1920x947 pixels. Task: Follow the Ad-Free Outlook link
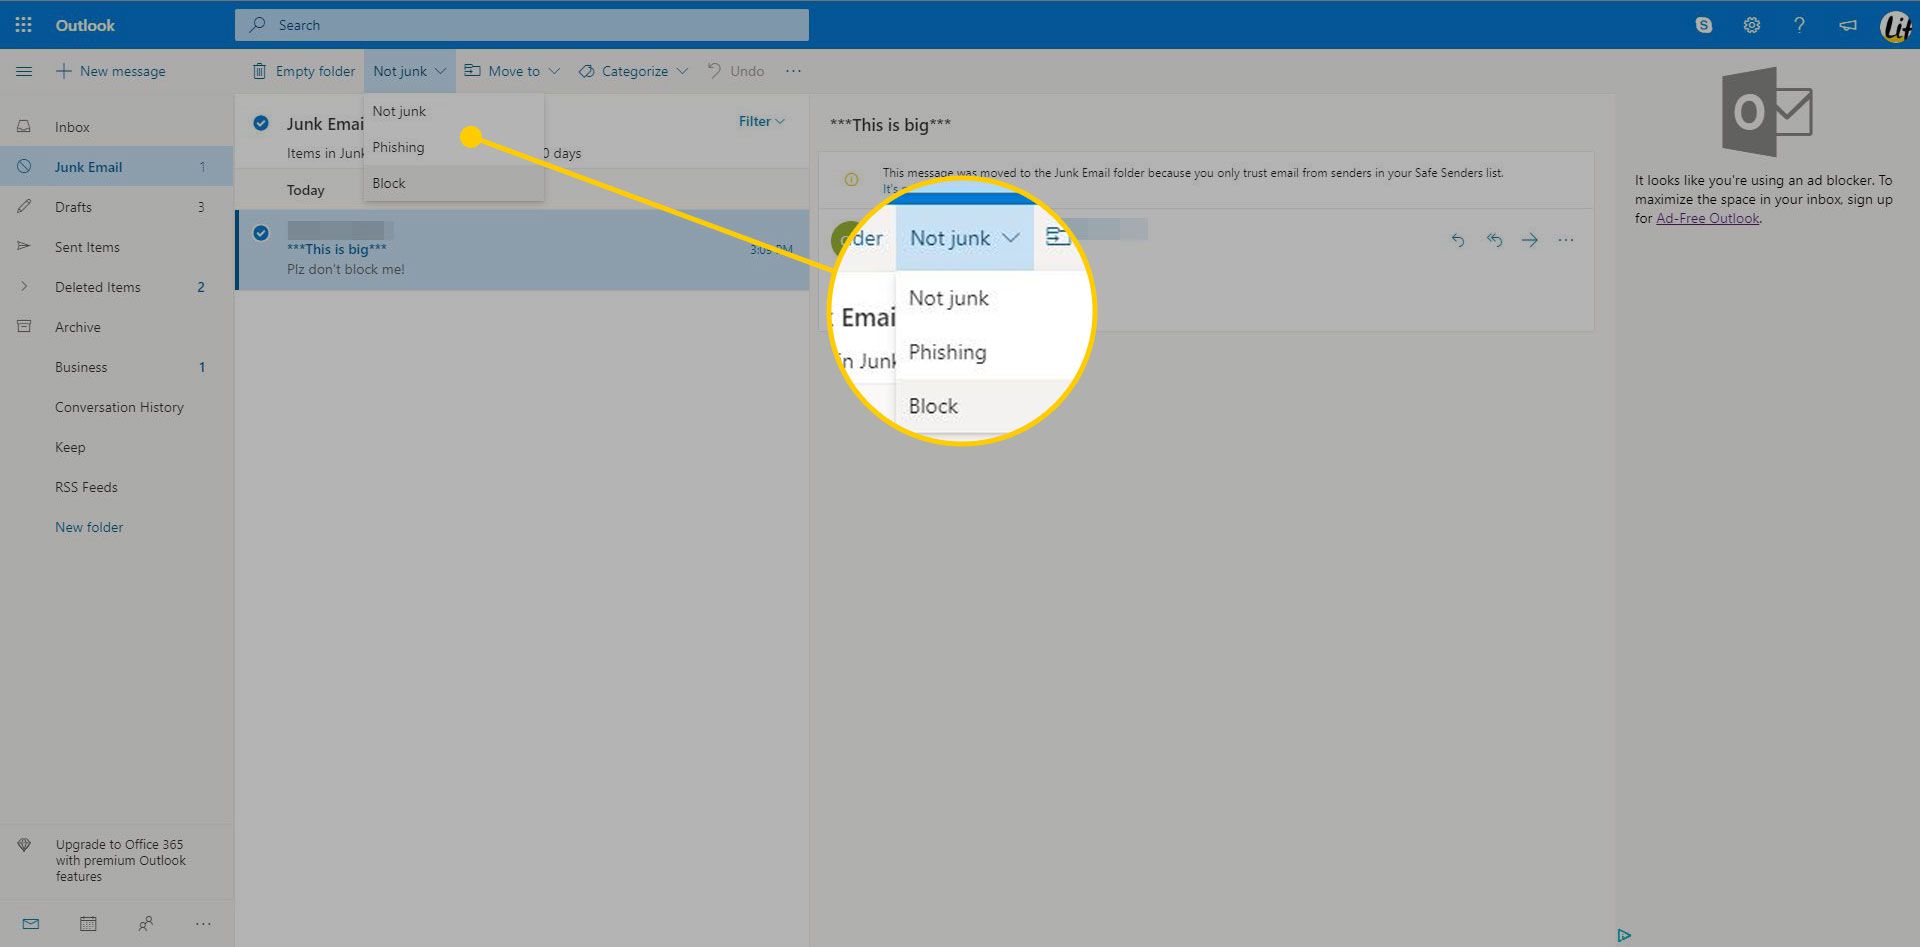[1707, 218]
